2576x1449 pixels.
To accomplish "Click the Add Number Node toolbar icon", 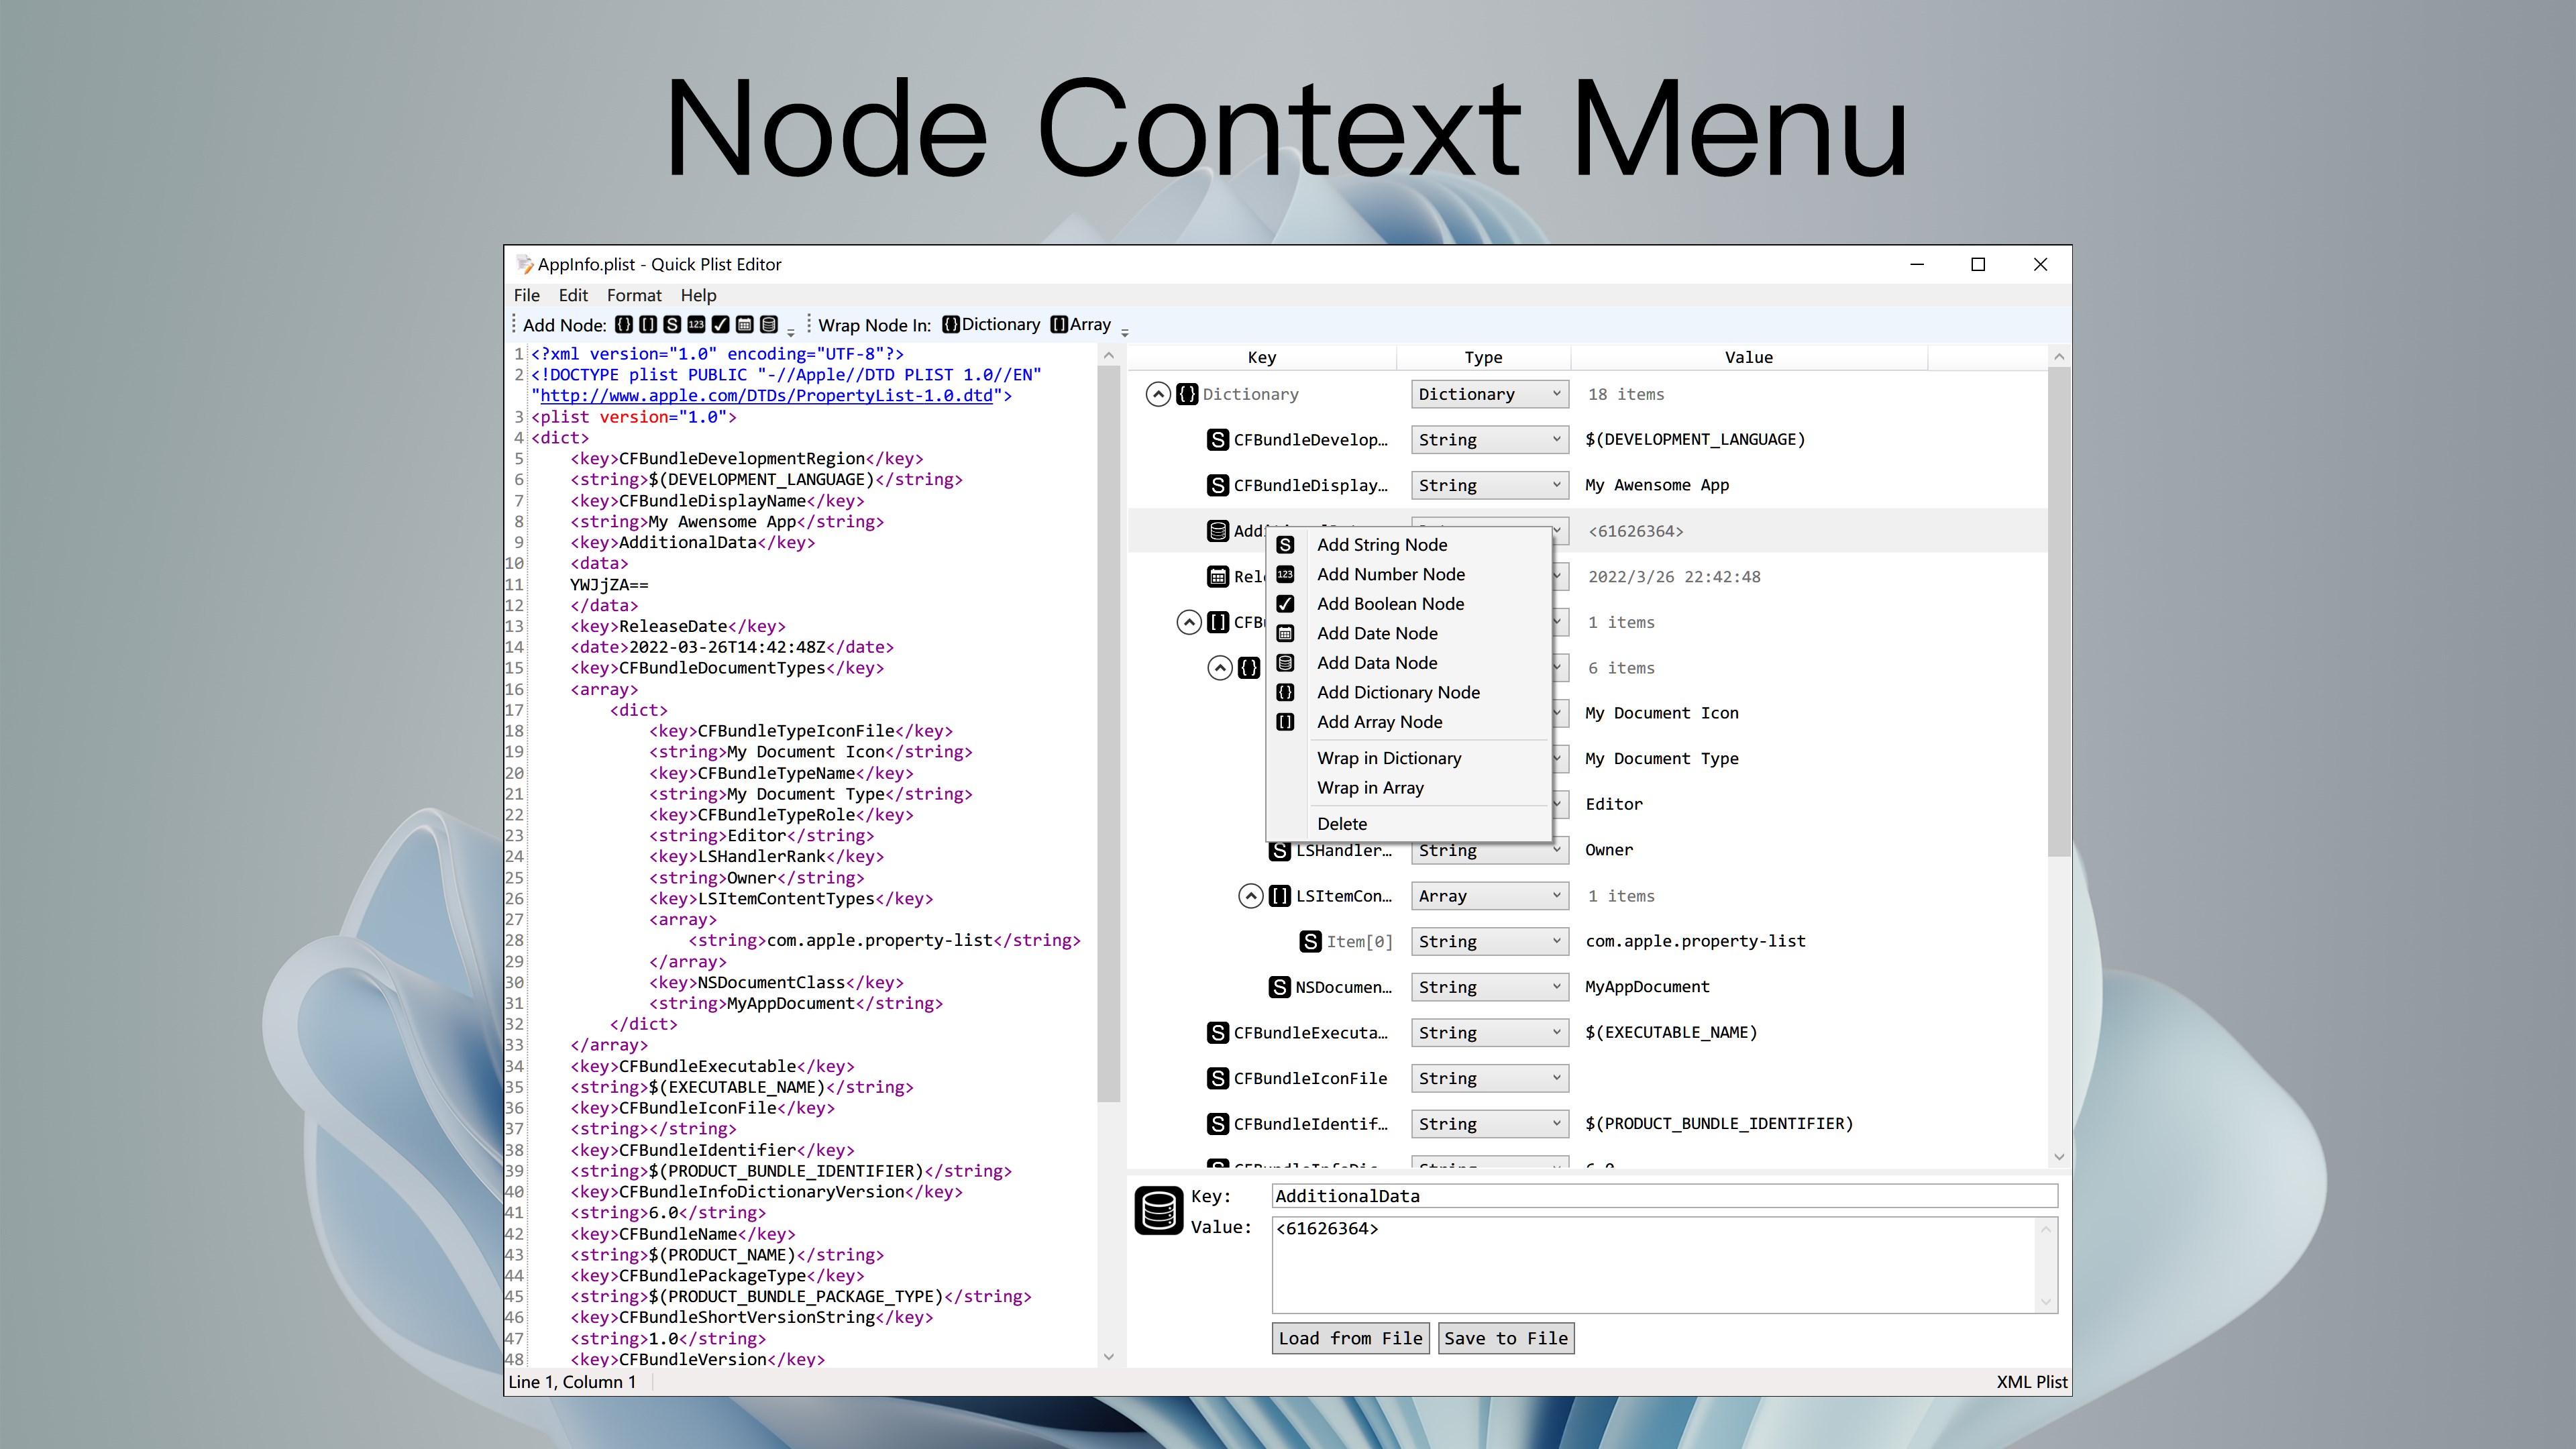I will click(x=696, y=324).
